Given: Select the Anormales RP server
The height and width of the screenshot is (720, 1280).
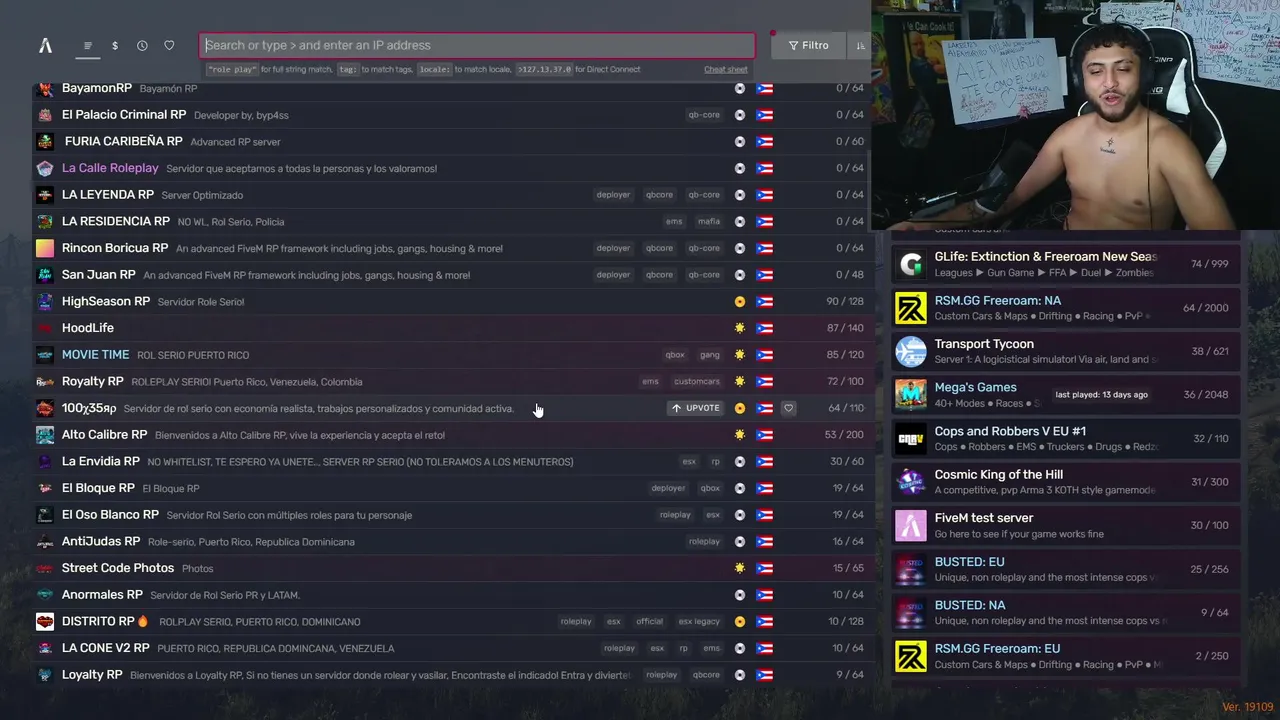Looking at the screenshot, I should (x=452, y=595).
